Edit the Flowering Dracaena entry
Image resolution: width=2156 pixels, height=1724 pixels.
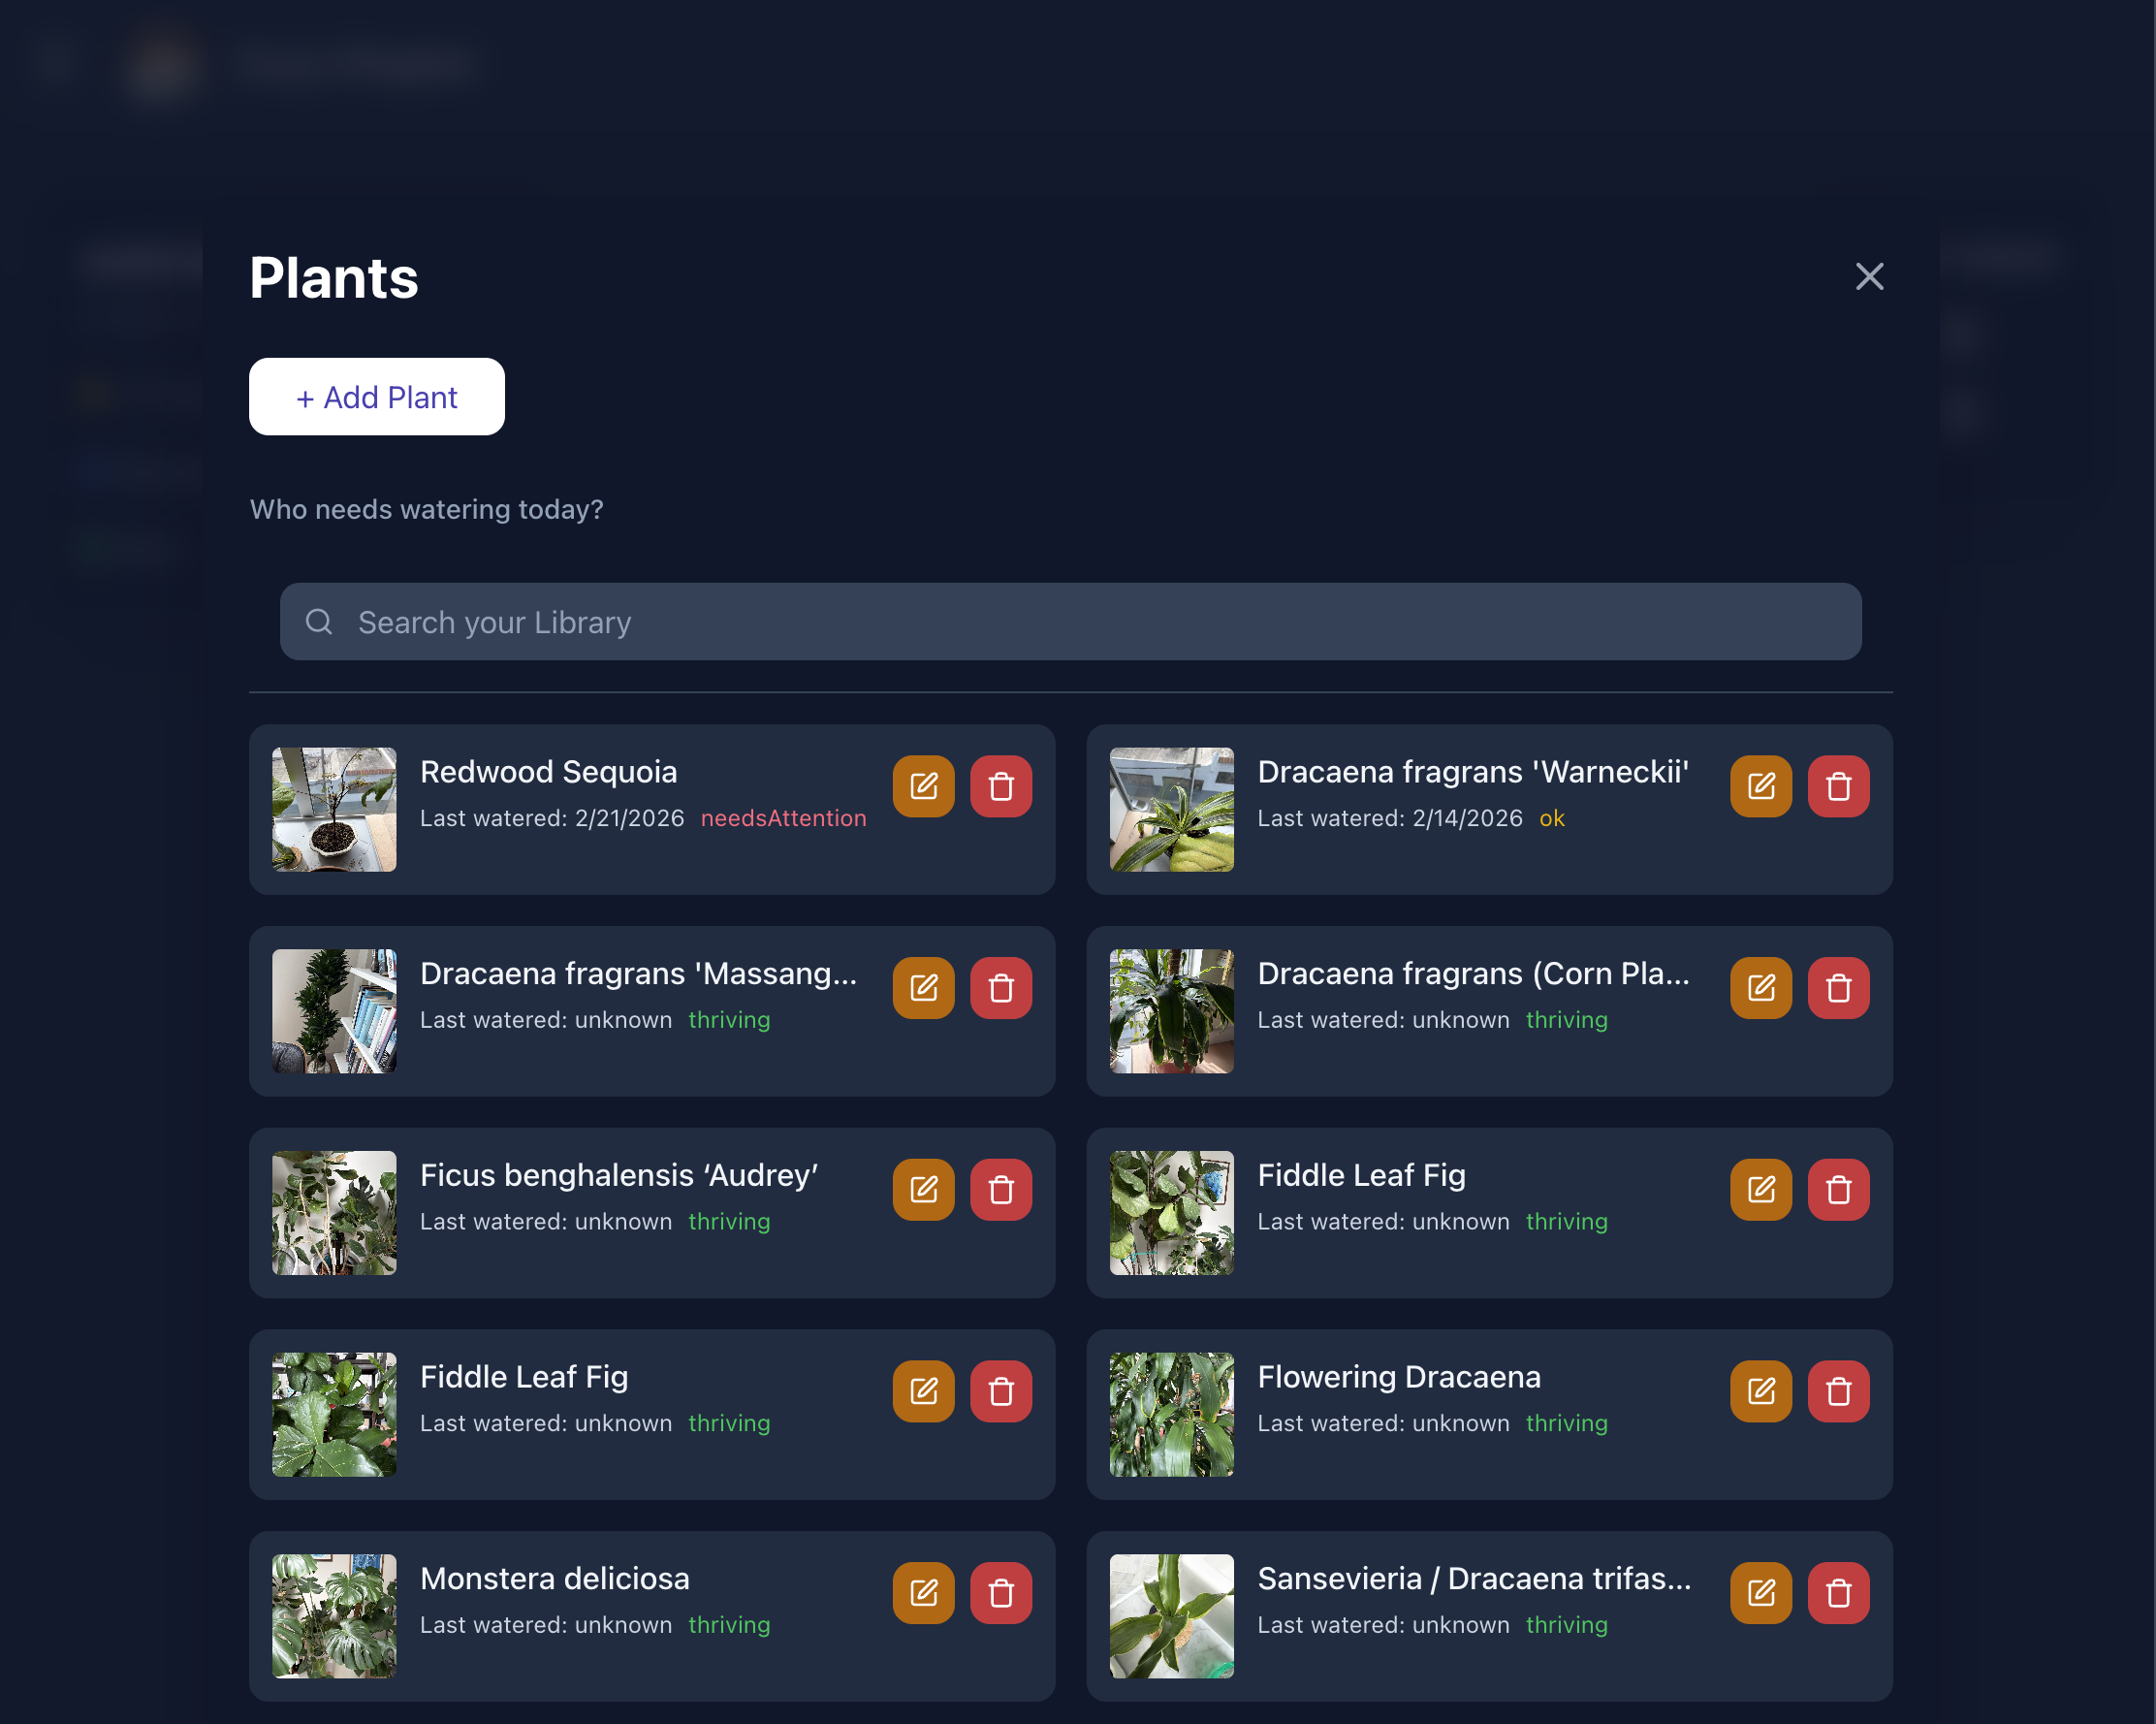point(1761,1391)
